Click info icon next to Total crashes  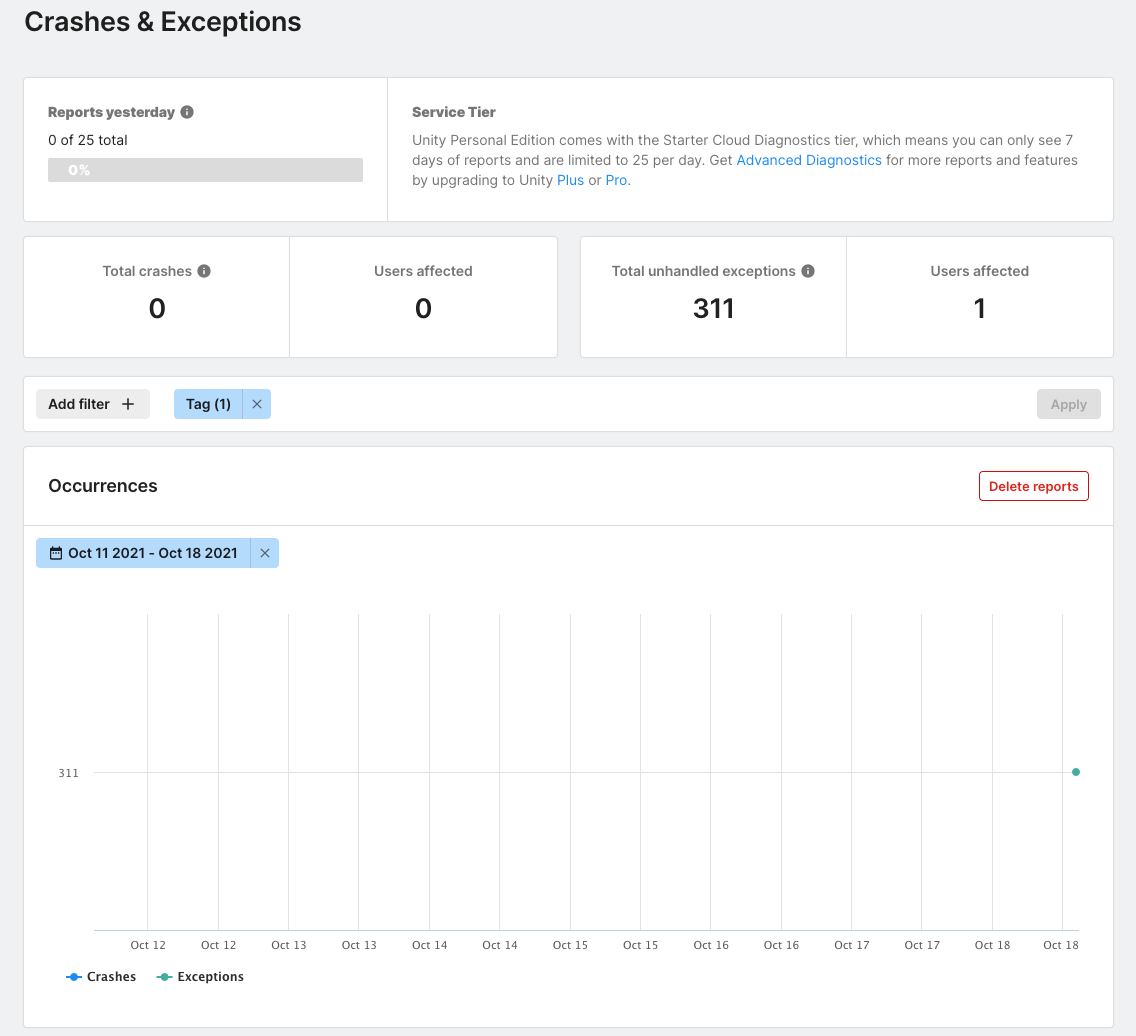pyautogui.click(x=204, y=271)
